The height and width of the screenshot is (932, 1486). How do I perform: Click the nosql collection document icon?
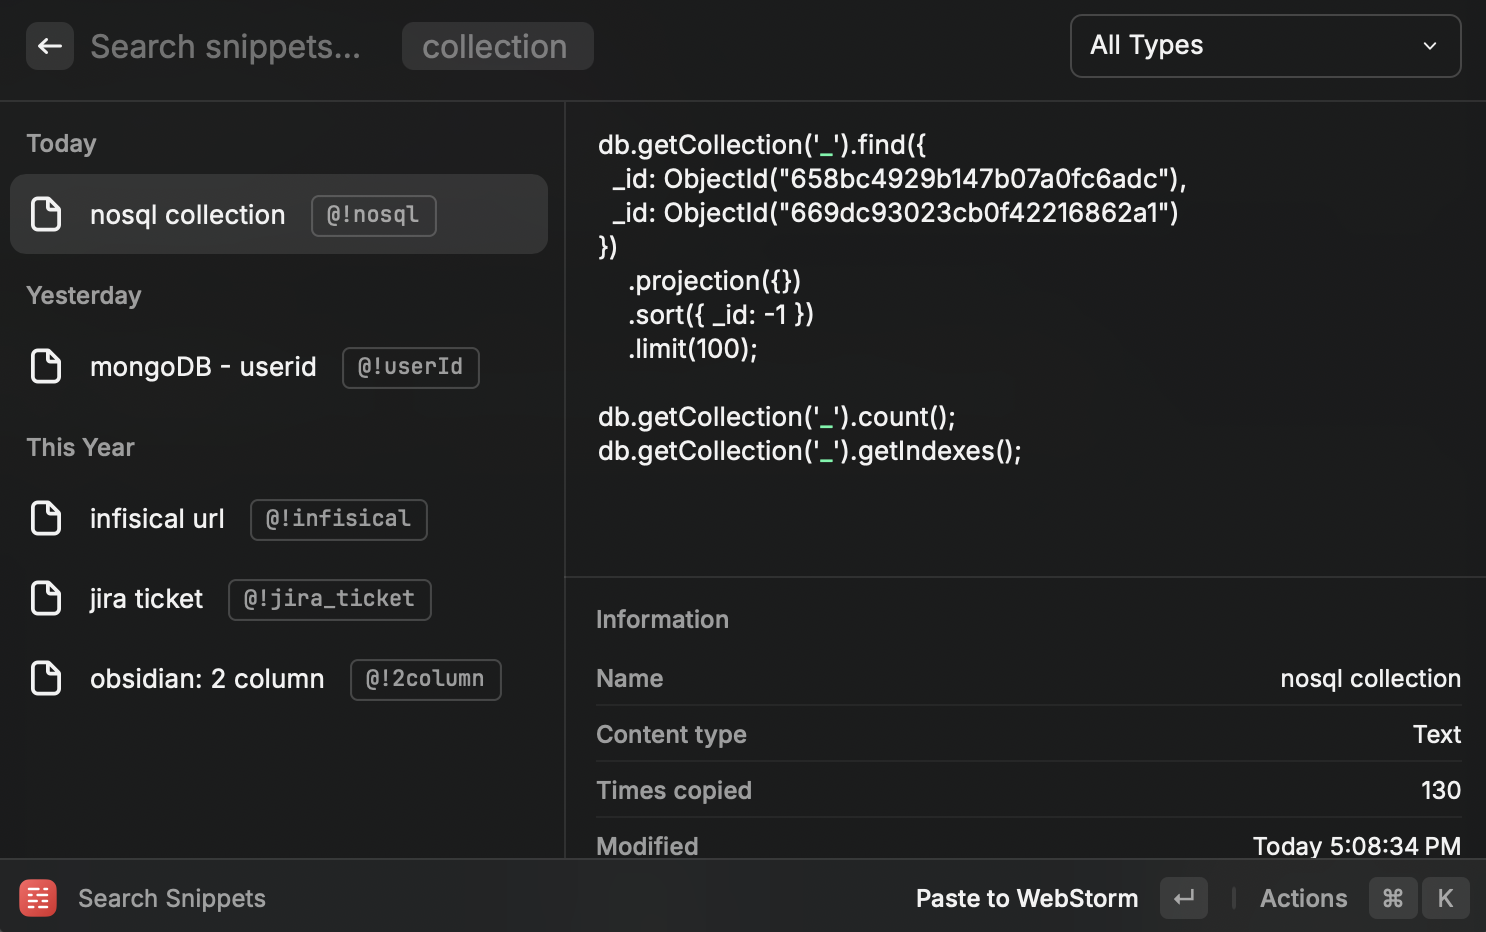(46, 214)
